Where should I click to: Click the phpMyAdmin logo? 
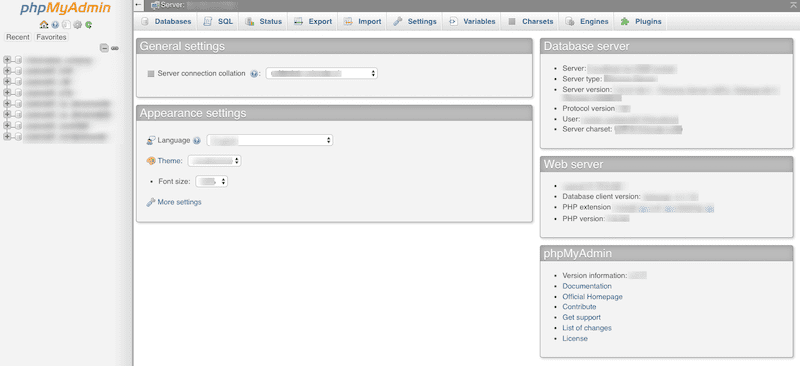65,9
